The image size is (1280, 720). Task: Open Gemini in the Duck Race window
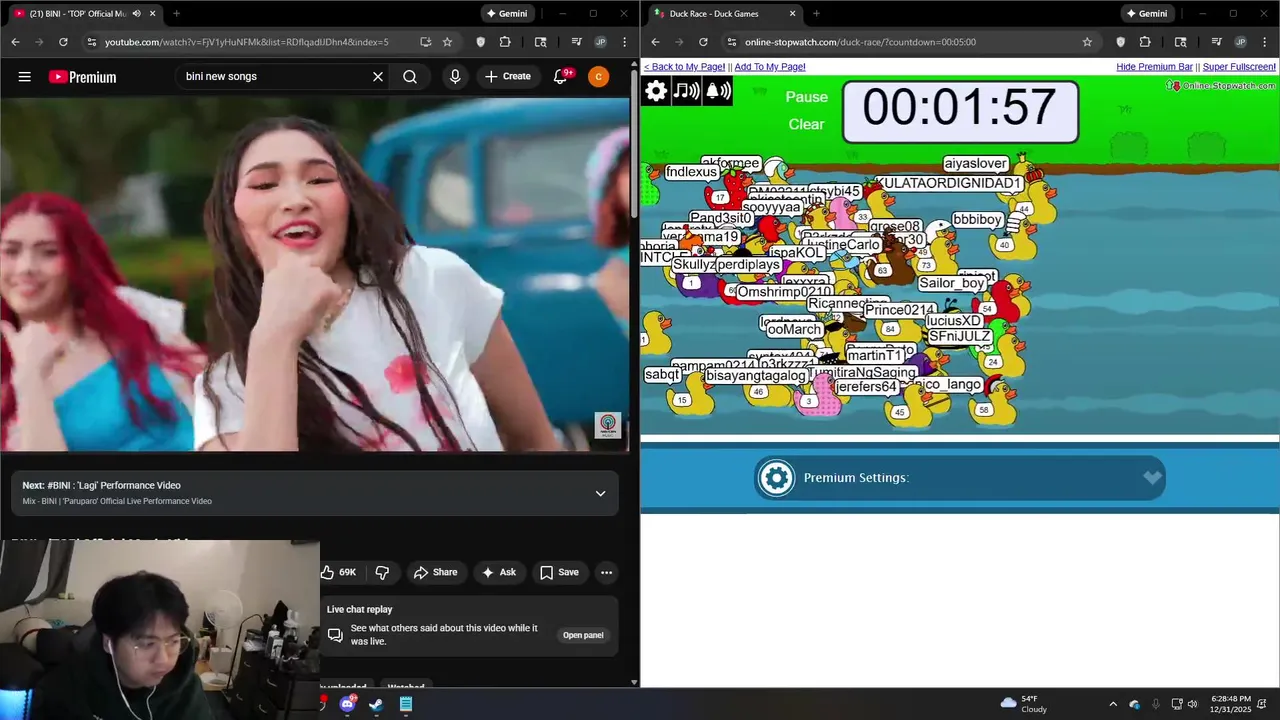click(1146, 14)
